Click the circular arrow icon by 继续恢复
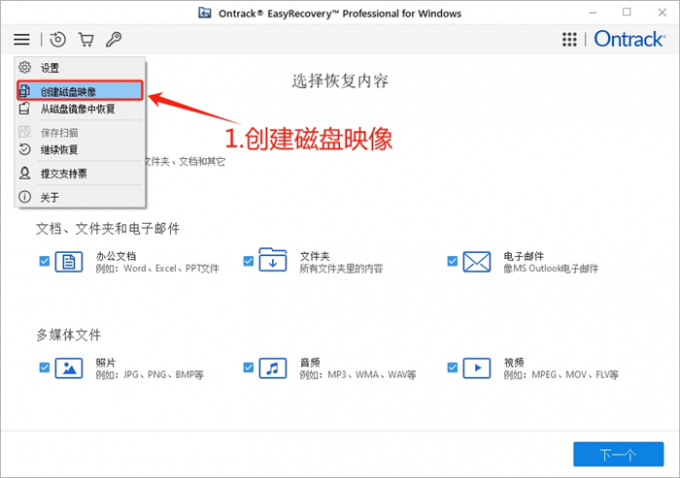680x478 pixels. (x=25, y=149)
